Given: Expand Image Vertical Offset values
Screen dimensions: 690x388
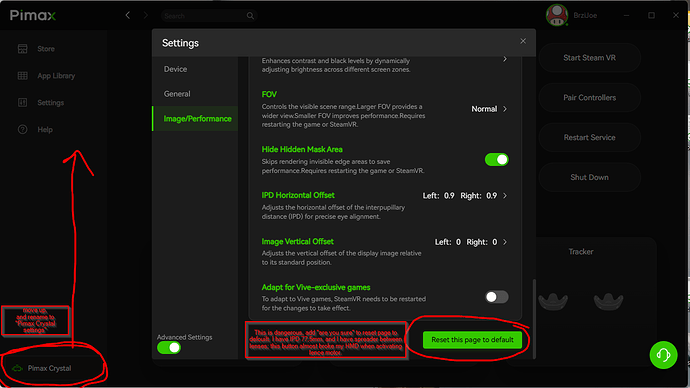Looking at the screenshot, I should pos(471,242).
